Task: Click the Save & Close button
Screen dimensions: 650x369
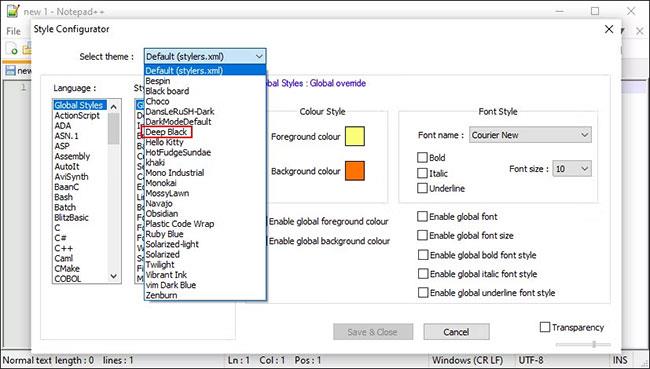Action: coord(373,332)
